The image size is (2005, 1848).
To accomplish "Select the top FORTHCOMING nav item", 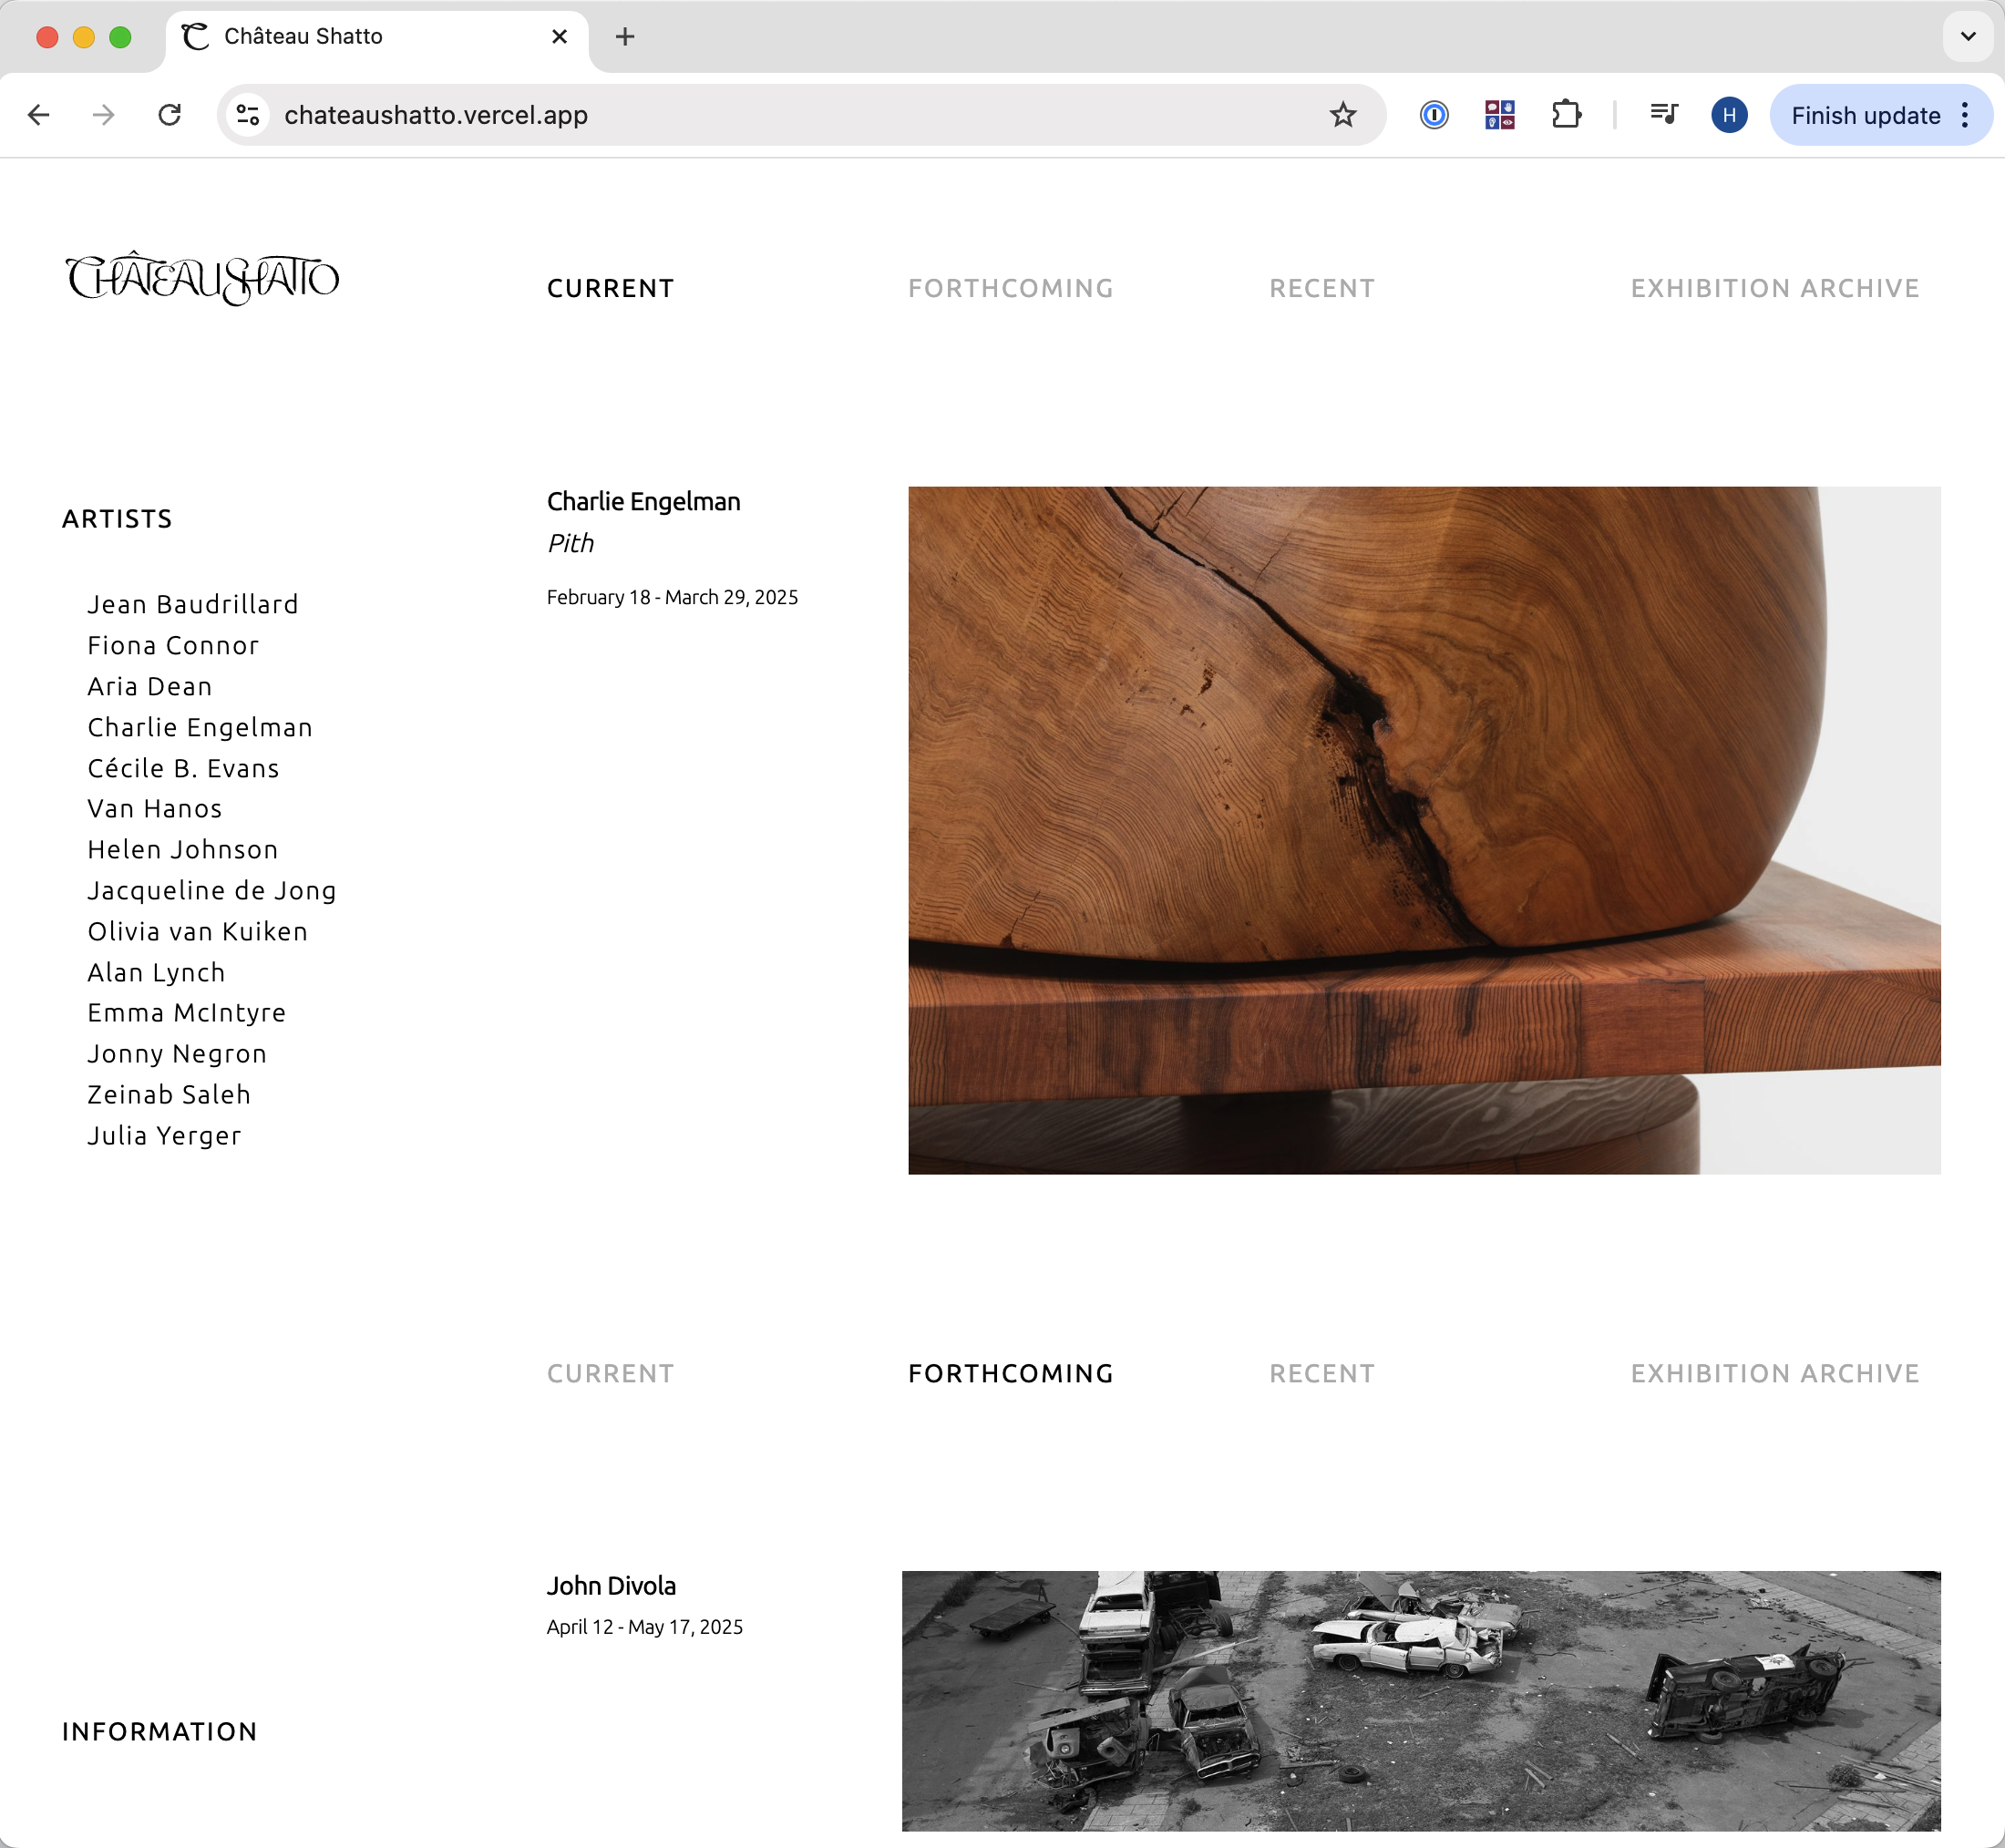I will pos(1011,288).
